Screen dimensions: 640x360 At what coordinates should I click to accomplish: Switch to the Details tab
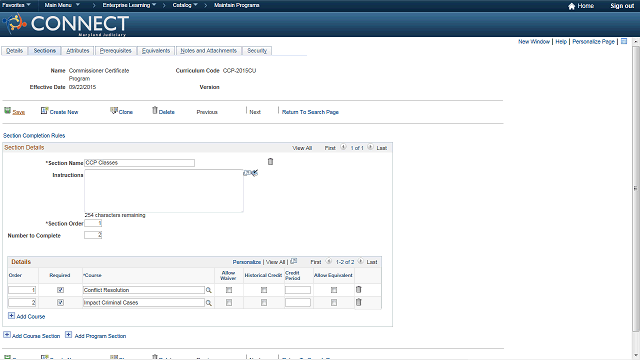pyautogui.click(x=14, y=51)
